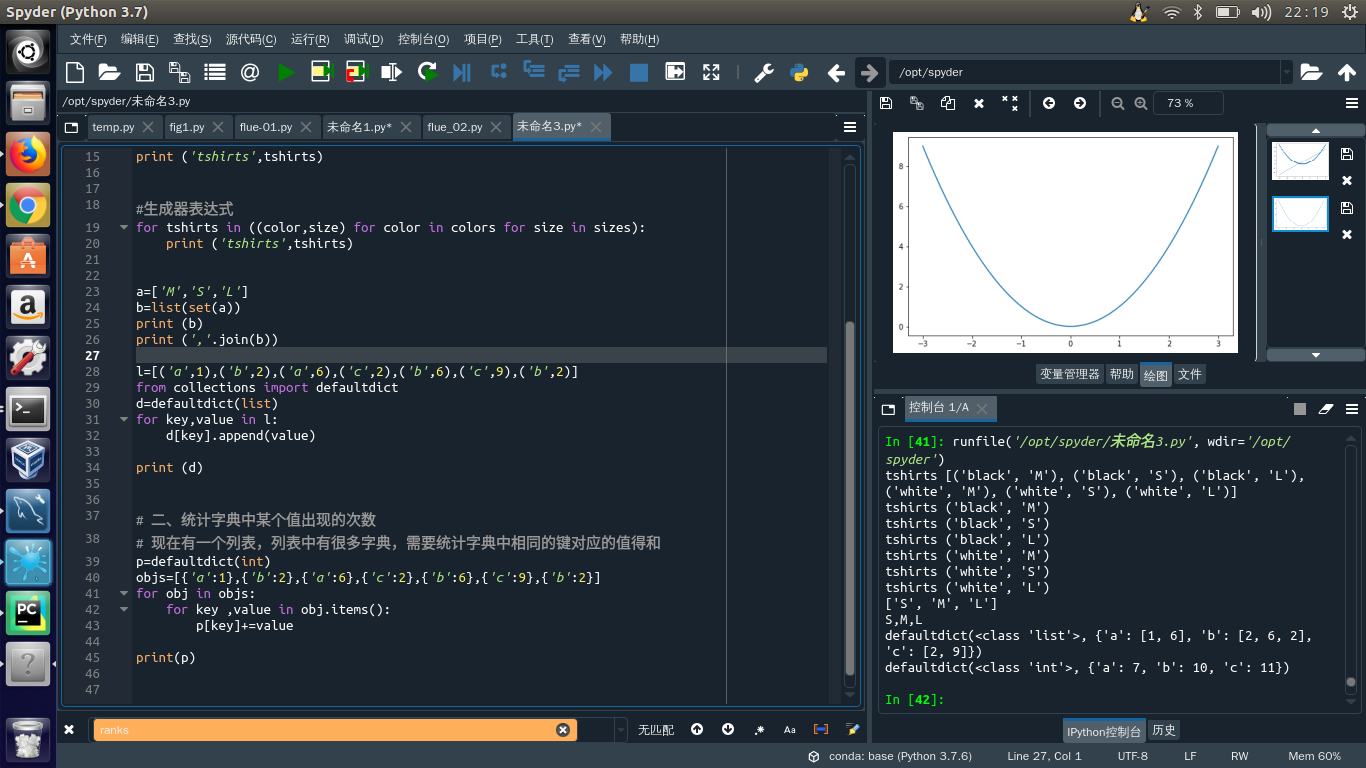Show replace field pencil toggle
Viewport: 1366px width, 768px height.
pos(852,730)
